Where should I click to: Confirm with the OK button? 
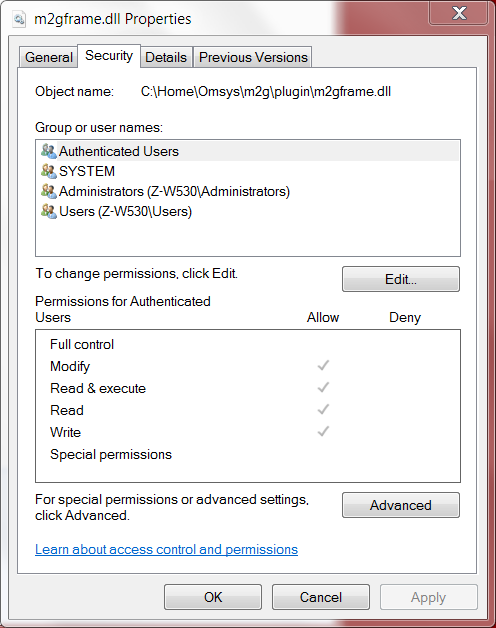213,597
